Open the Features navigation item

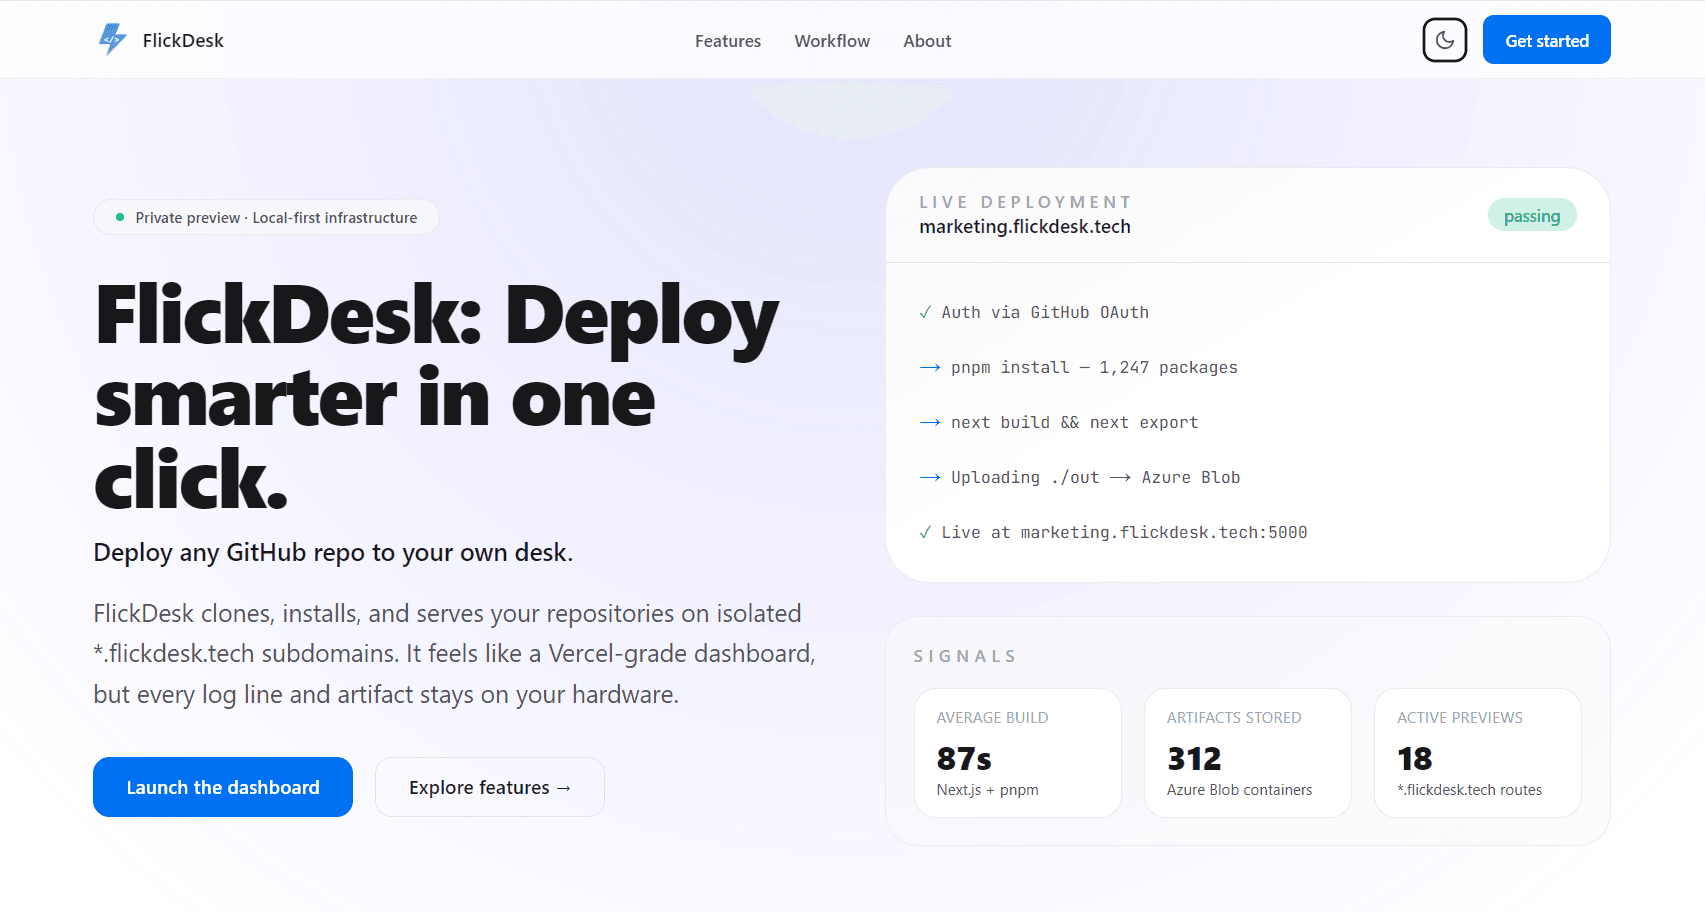pyautogui.click(x=727, y=41)
